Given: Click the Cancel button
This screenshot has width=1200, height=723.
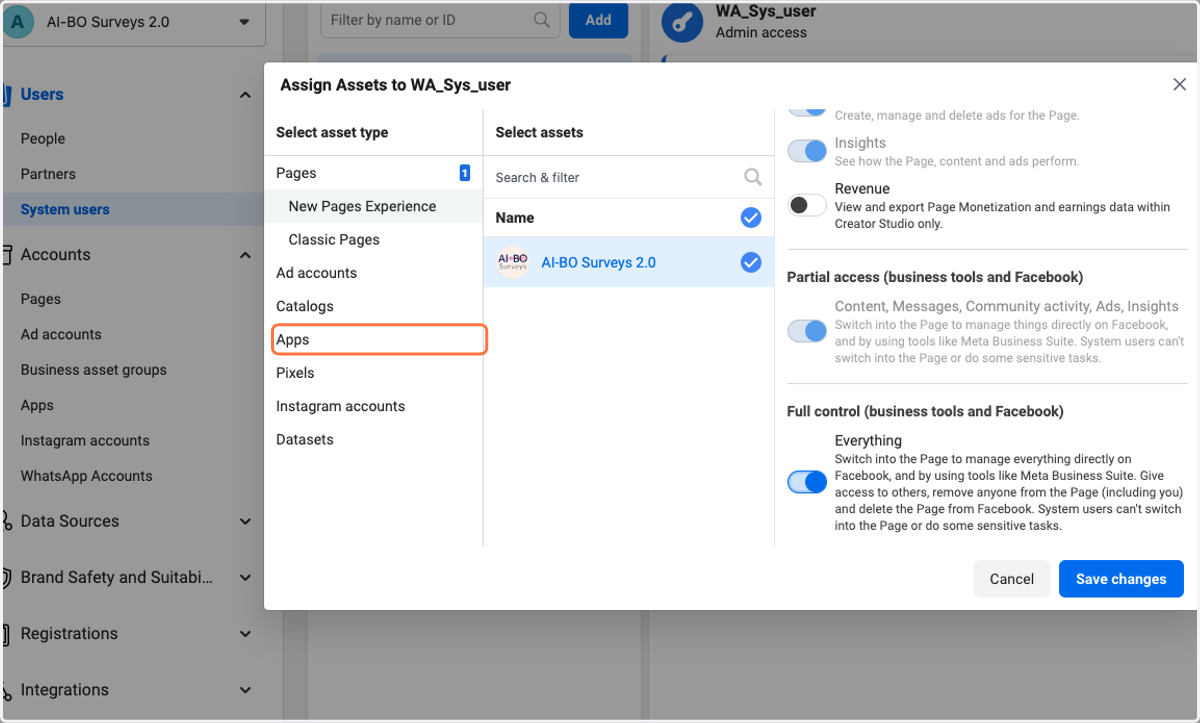Looking at the screenshot, I should click(x=1012, y=579).
